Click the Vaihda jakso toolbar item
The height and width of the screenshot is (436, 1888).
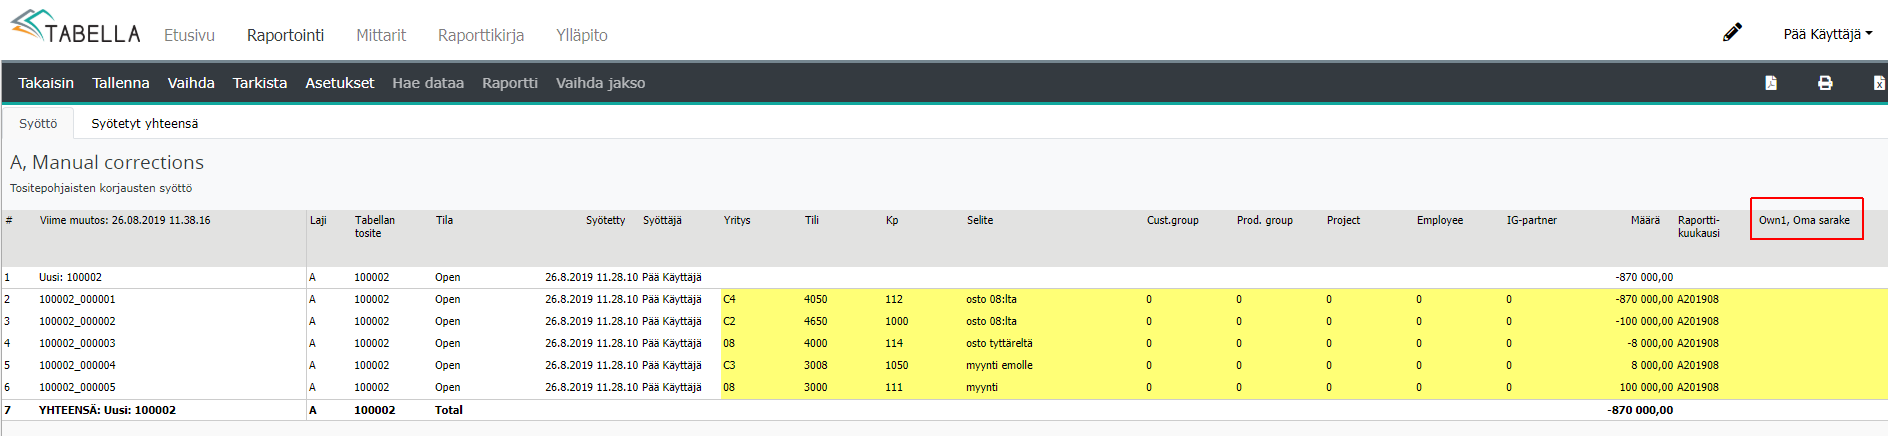(600, 83)
